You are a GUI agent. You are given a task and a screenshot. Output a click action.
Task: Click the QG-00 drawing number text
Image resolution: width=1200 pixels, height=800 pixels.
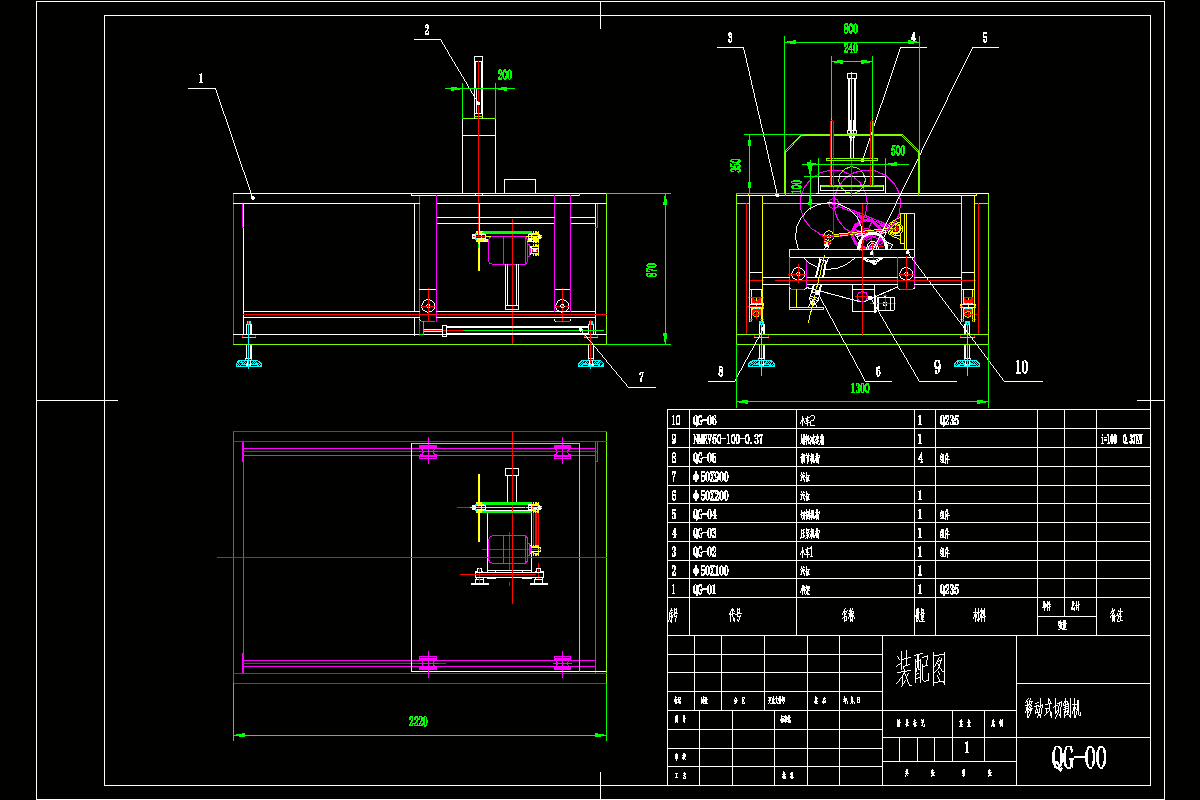1078,760
